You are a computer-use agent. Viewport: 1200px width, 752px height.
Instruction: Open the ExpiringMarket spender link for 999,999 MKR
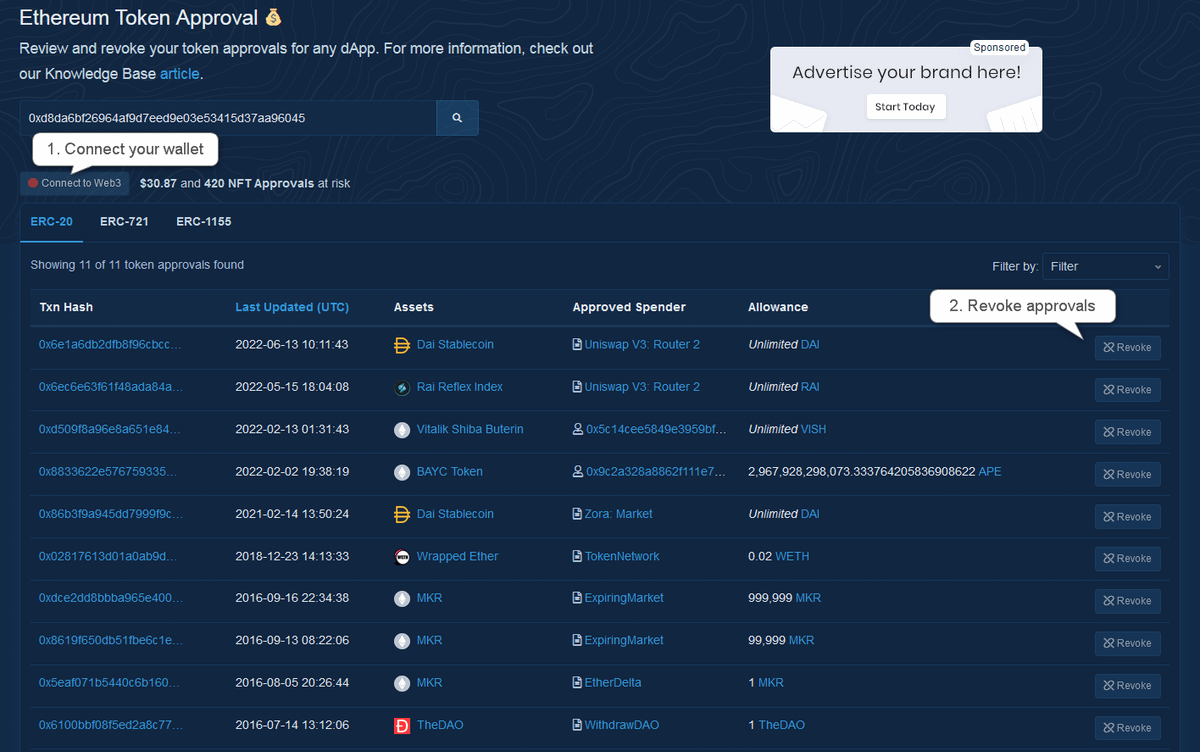tap(623, 598)
